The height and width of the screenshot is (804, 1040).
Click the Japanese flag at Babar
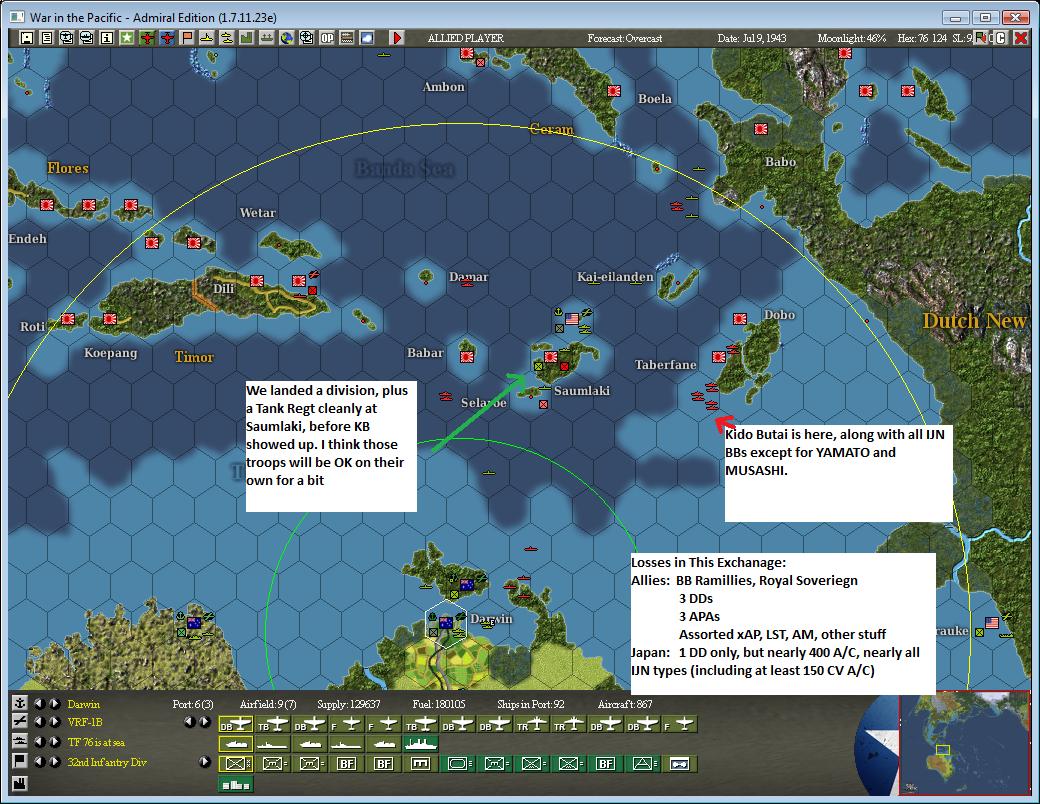pyautogui.click(x=467, y=356)
